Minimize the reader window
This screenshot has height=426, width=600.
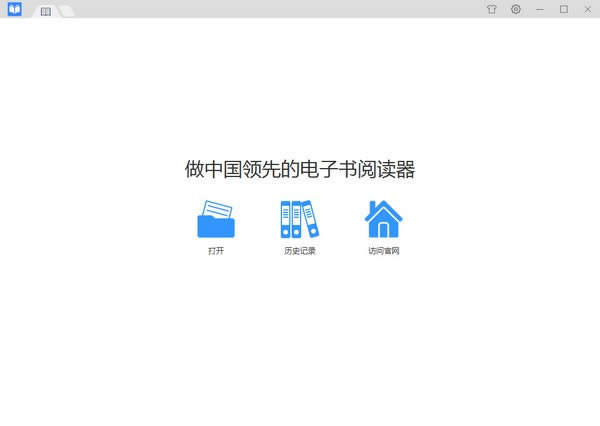540,9
